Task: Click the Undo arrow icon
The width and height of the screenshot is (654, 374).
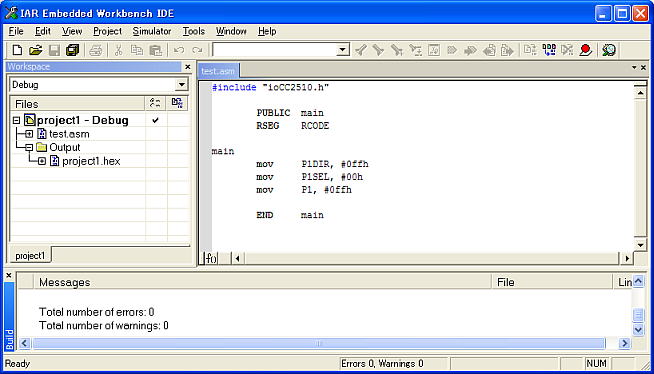Action: pos(179,50)
